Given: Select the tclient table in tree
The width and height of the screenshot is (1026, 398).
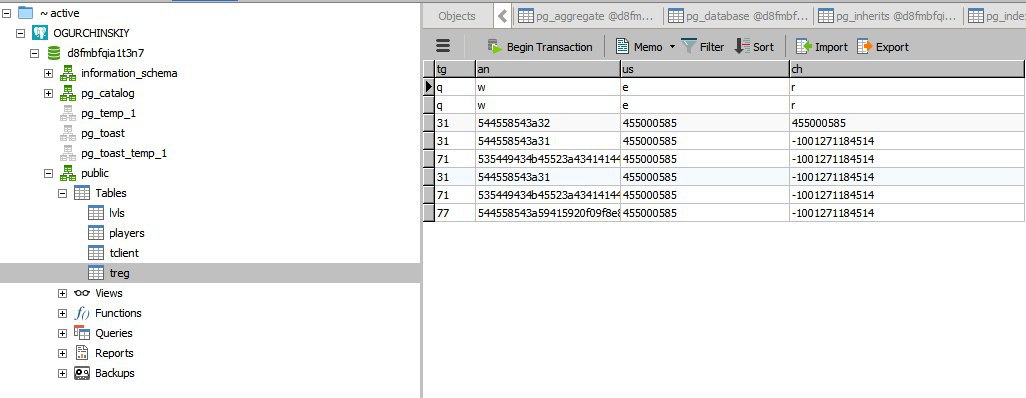Looking at the screenshot, I should pyautogui.click(x=124, y=253).
